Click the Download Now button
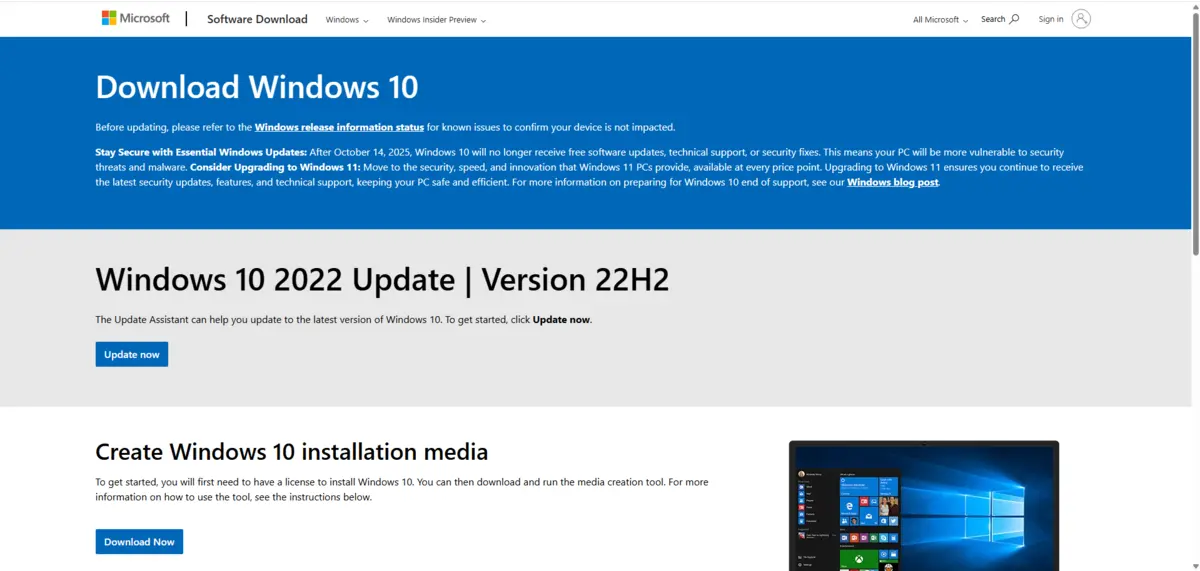This screenshot has width=1200, height=571. click(x=139, y=542)
